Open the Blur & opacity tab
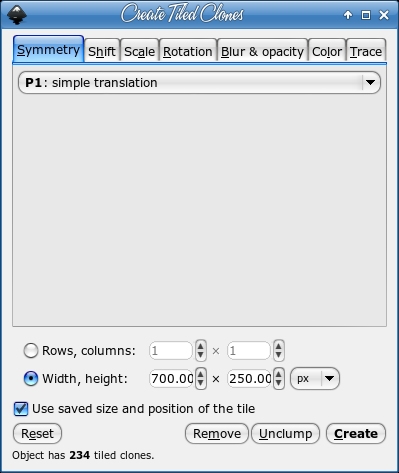The width and height of the screenshot is (399, 473). 262,51
